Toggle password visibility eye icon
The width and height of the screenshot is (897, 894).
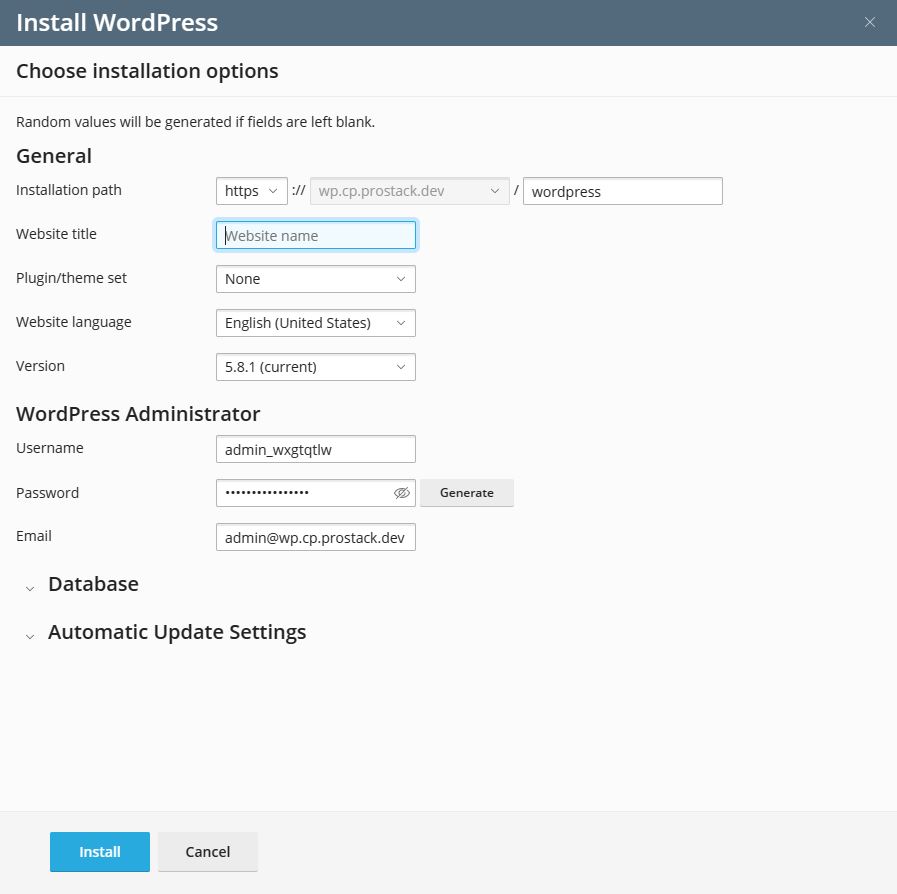point(402,493)
